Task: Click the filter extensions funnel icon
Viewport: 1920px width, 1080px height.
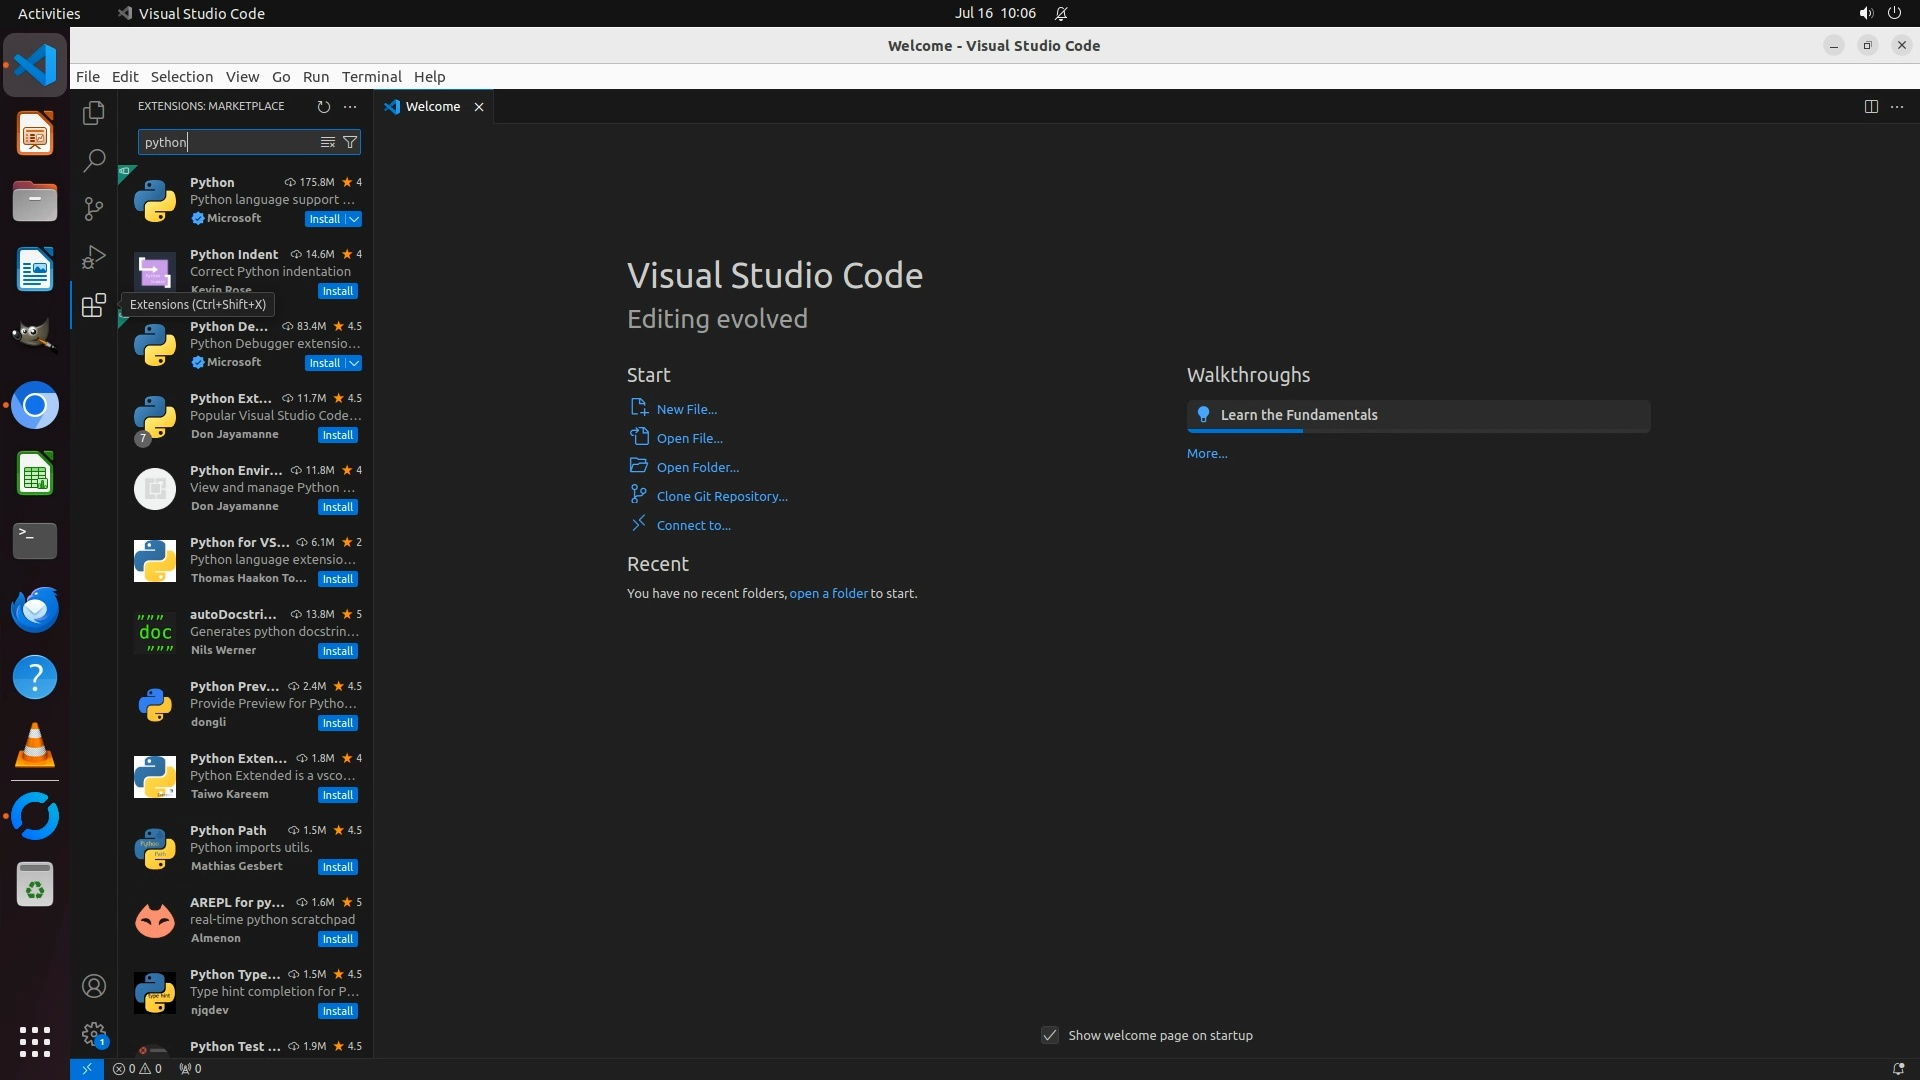Action: click(x=350, y=142)
